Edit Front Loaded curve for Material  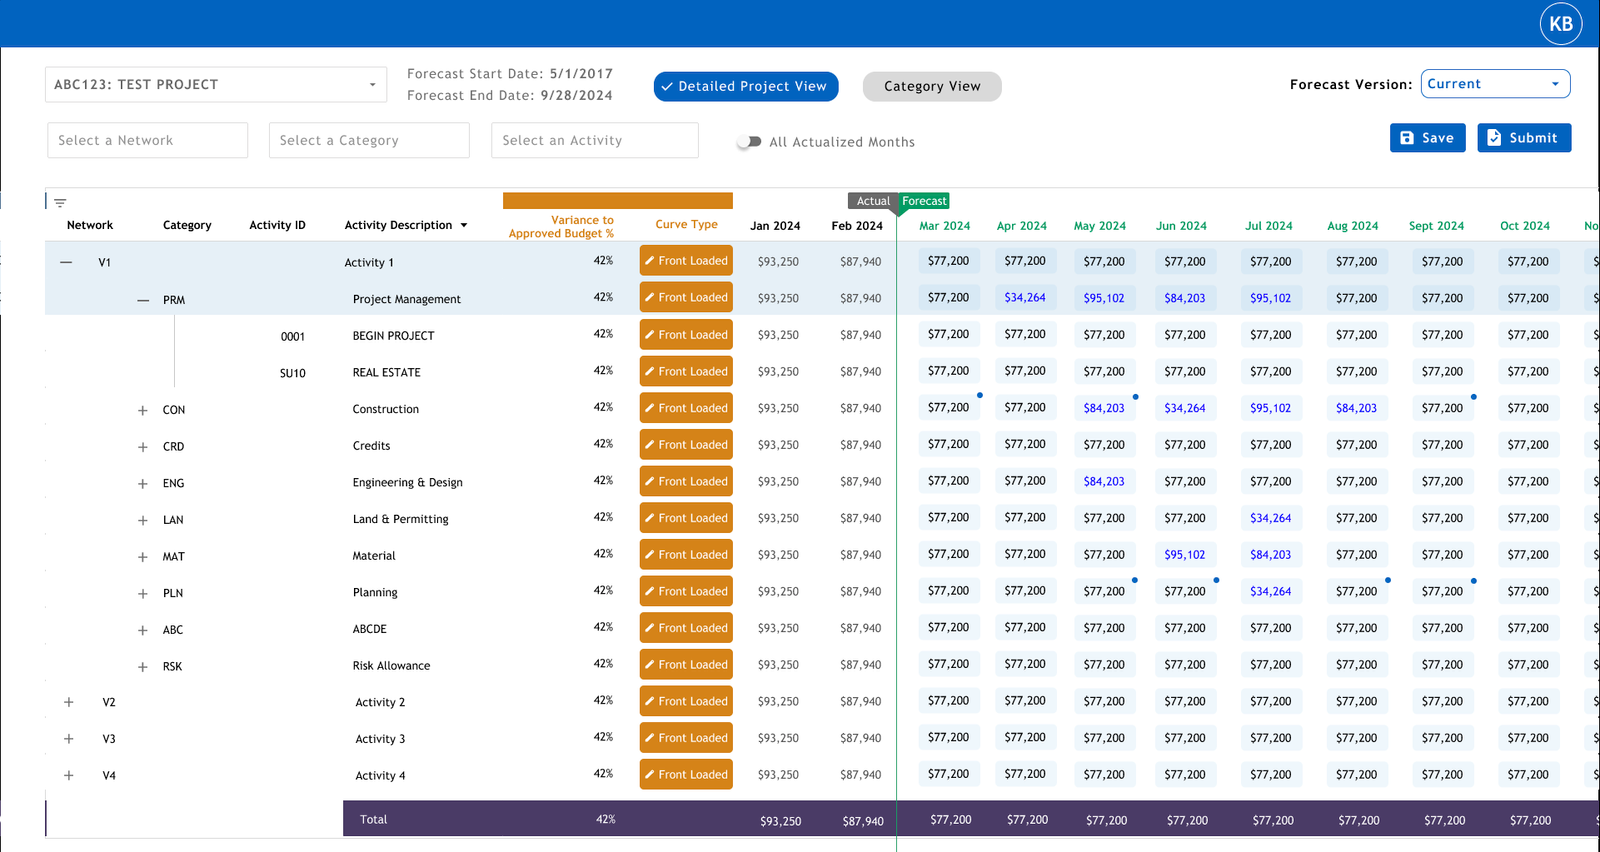[686, 555]
